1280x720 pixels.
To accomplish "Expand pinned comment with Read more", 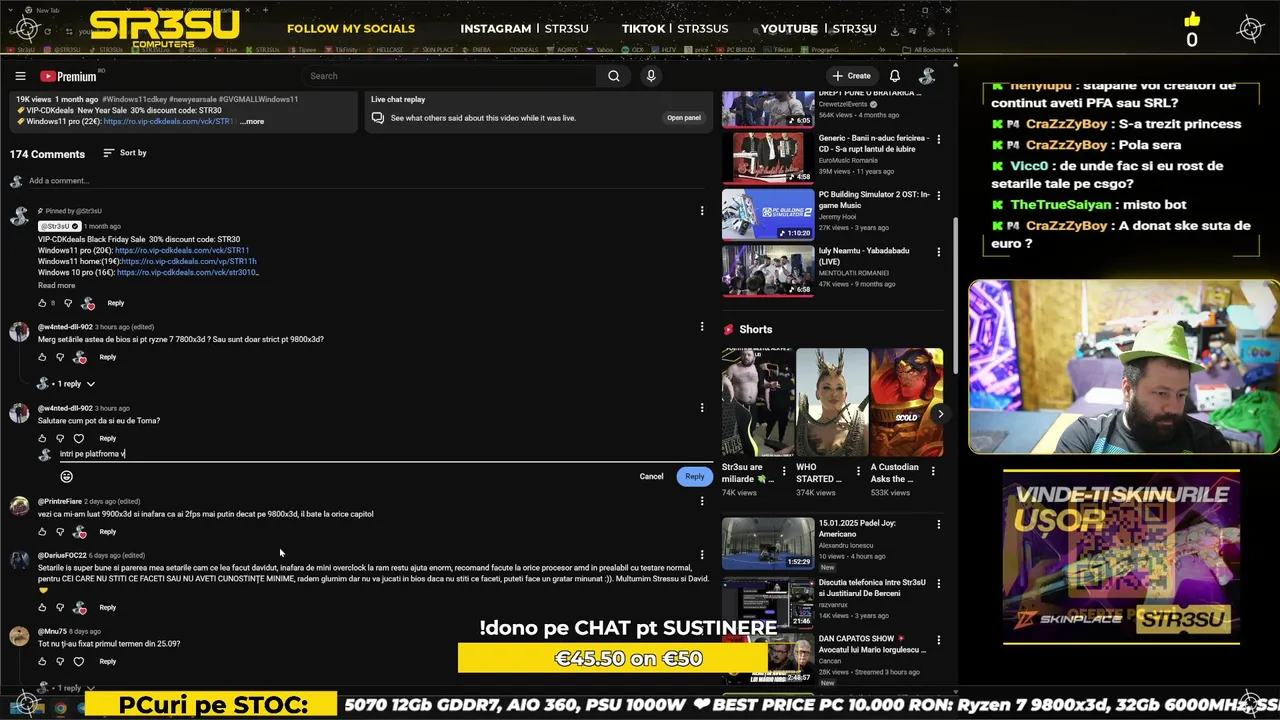I will 56,285.
